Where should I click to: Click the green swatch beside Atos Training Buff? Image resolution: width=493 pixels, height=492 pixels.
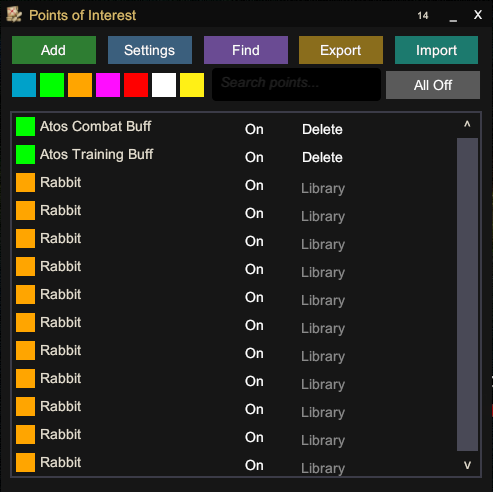tap(25, 154)
